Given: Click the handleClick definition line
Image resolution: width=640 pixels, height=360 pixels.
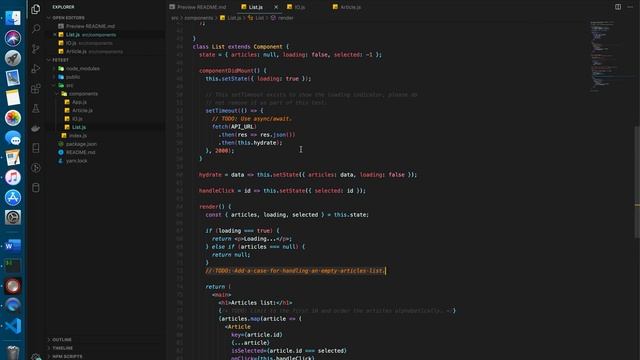Looking at the screenshot, I should 282,191.
